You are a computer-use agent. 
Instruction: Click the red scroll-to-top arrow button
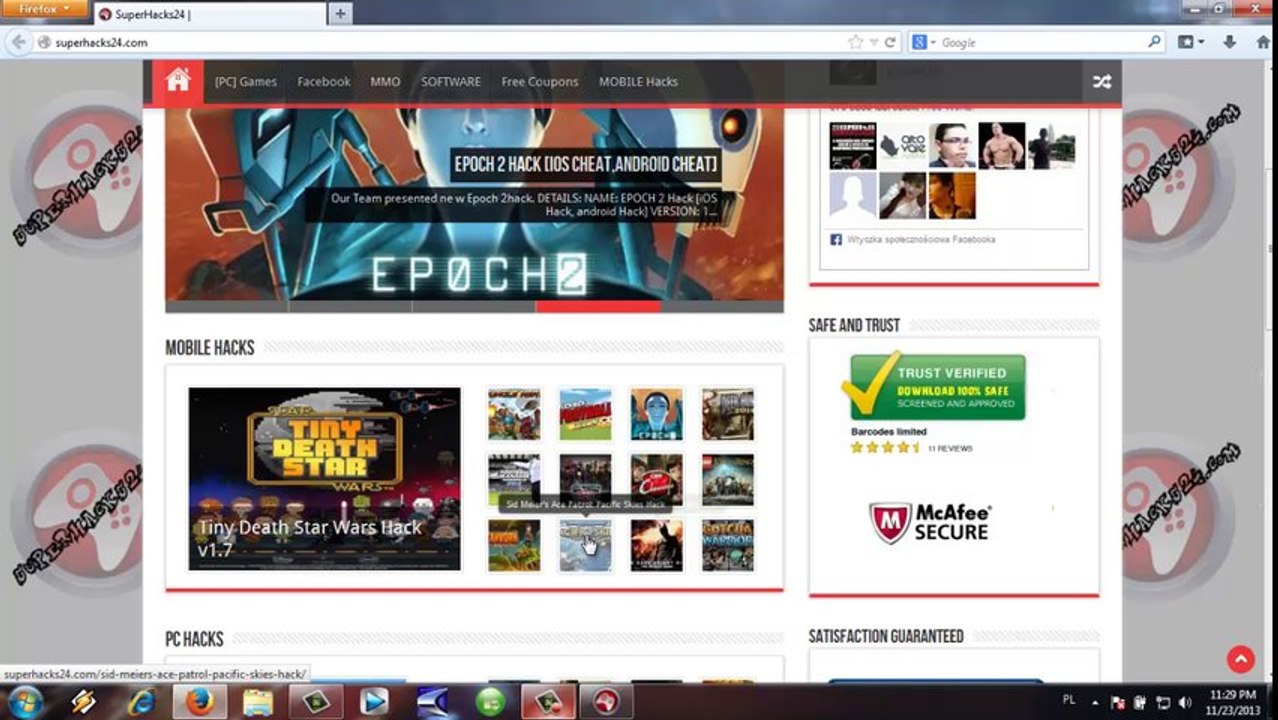1240,659
